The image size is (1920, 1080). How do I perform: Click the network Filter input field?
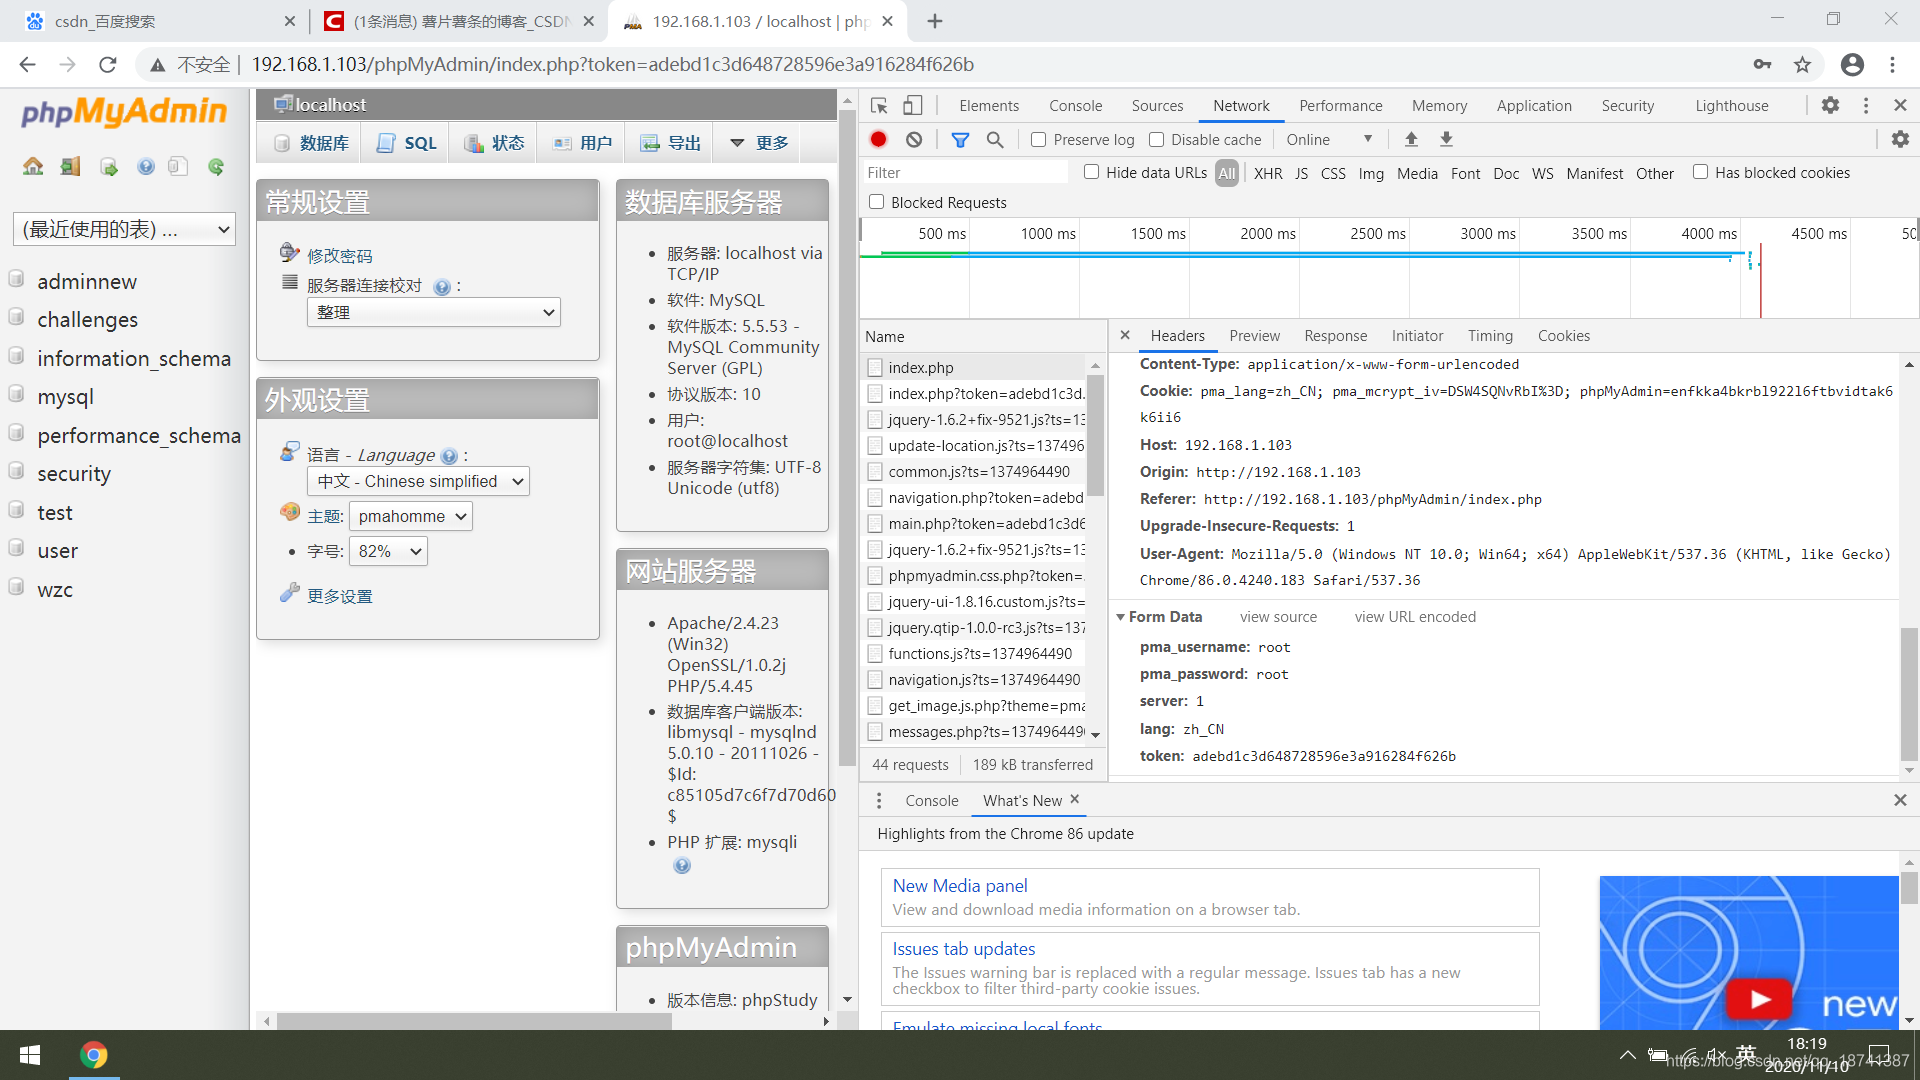click(965, 173)
